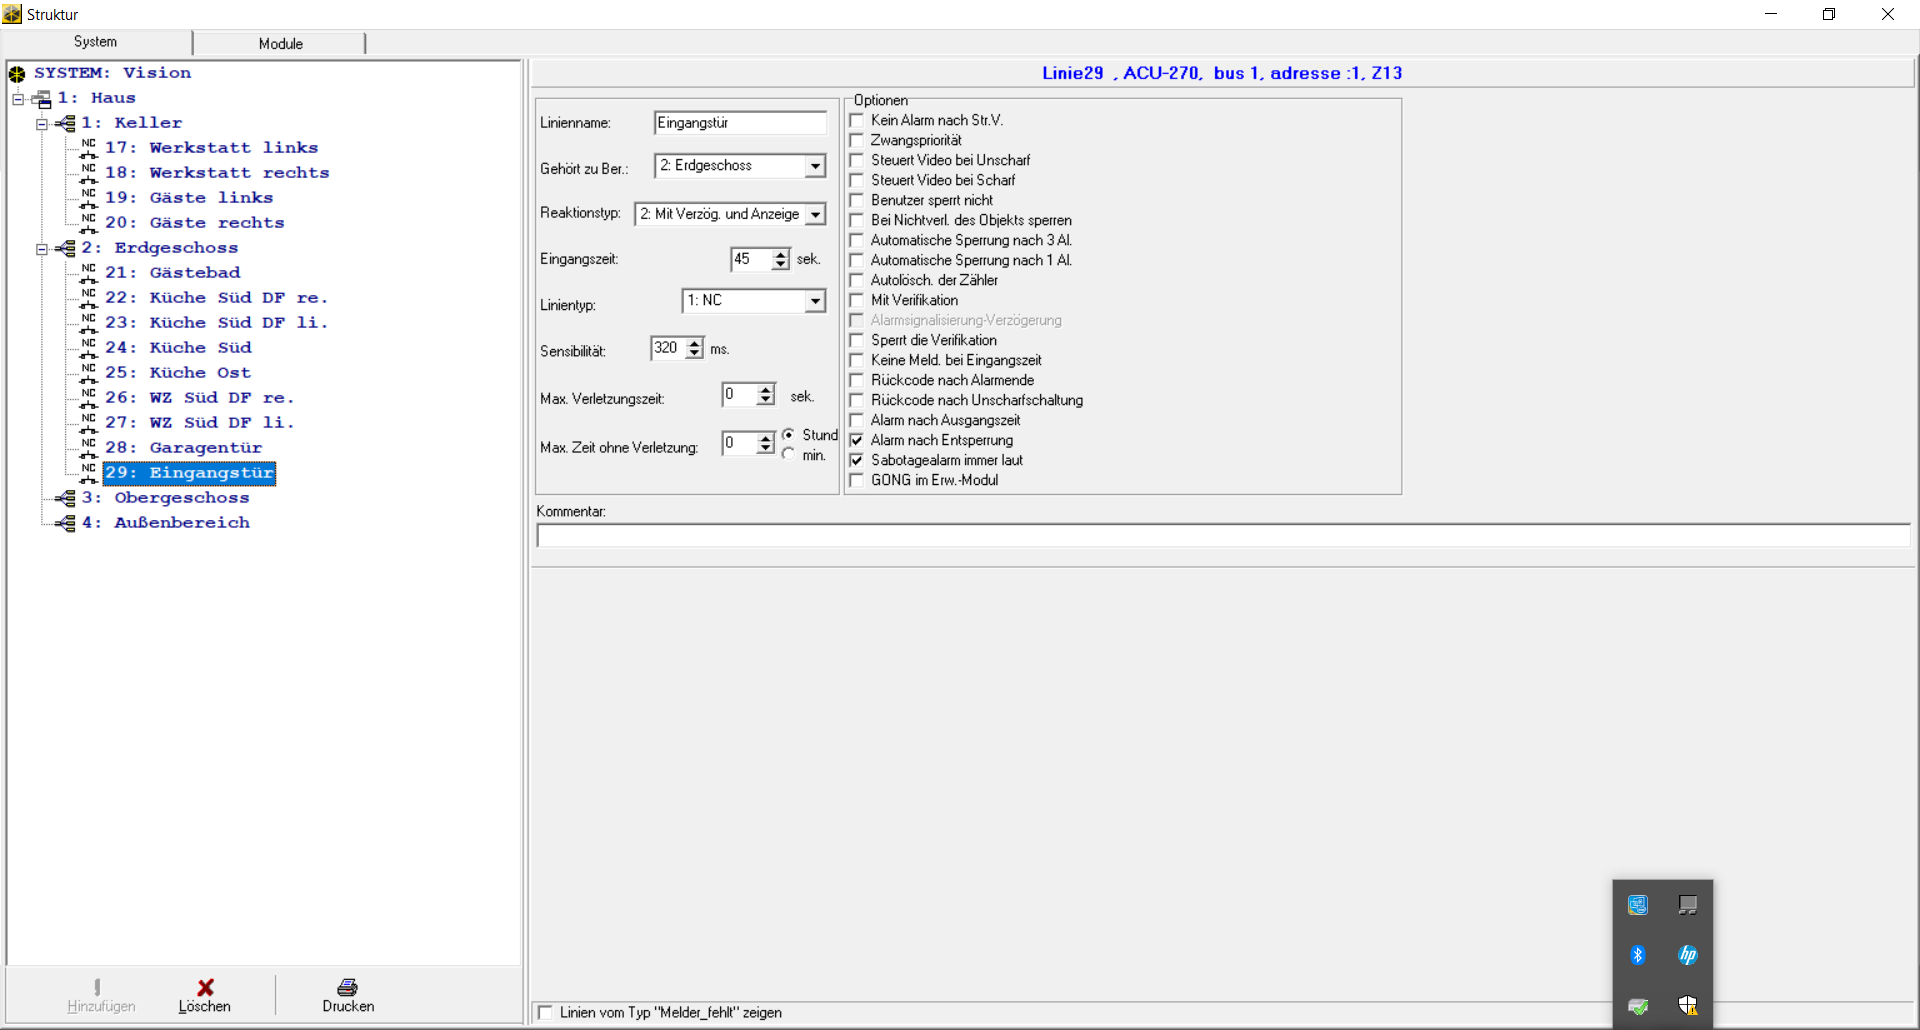Switch to the Module tab

[x=280, y=43]
